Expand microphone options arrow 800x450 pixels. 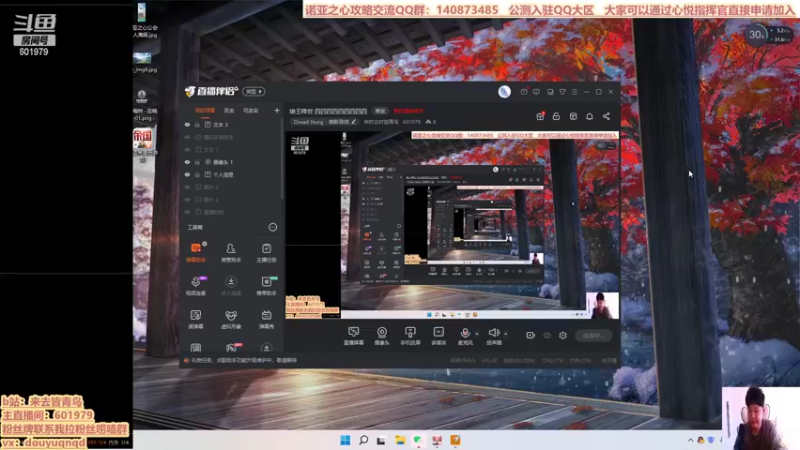(x=477, y=334)
